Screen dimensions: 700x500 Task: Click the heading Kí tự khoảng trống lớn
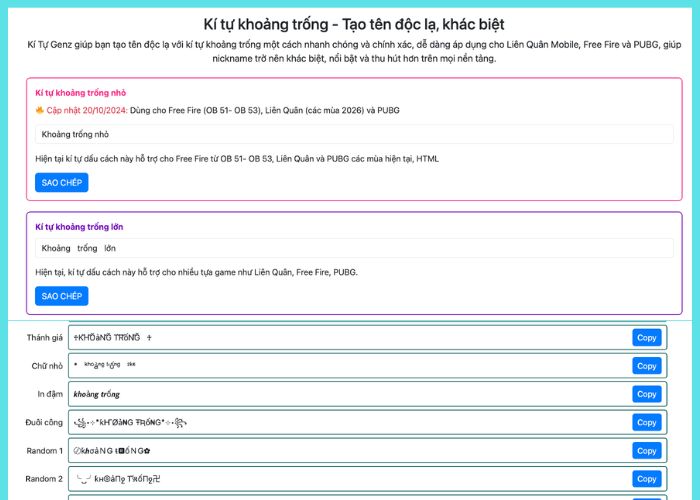click(79, 227)
